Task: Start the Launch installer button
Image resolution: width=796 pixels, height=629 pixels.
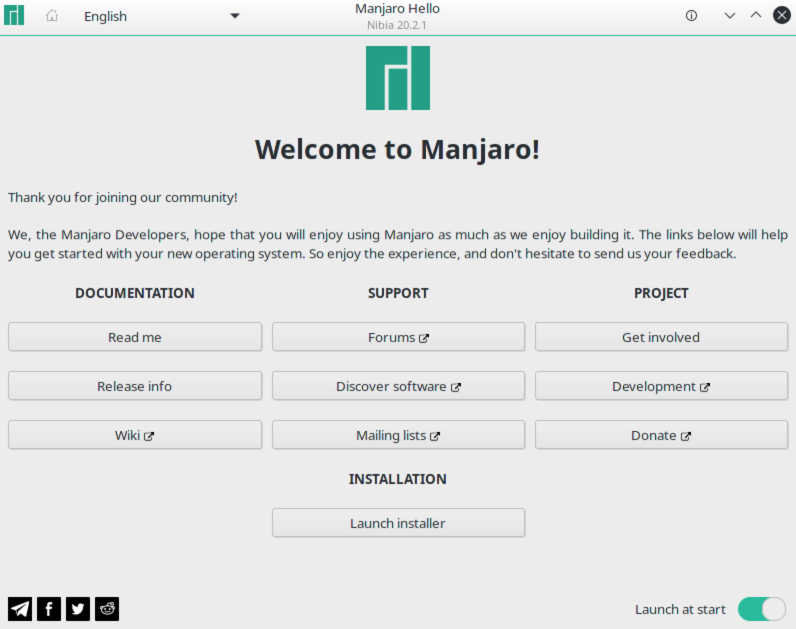Action: (399, 523)
